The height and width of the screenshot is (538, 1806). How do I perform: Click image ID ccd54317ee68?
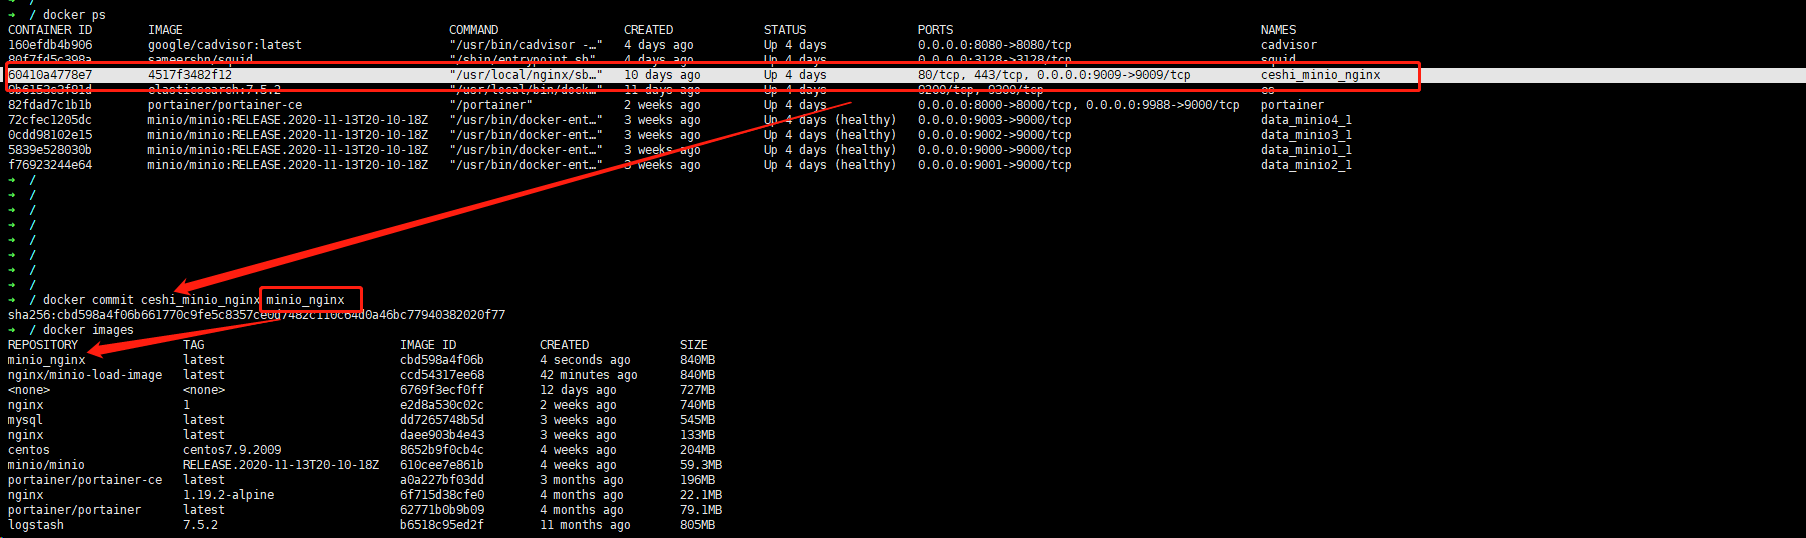(442, 375)
